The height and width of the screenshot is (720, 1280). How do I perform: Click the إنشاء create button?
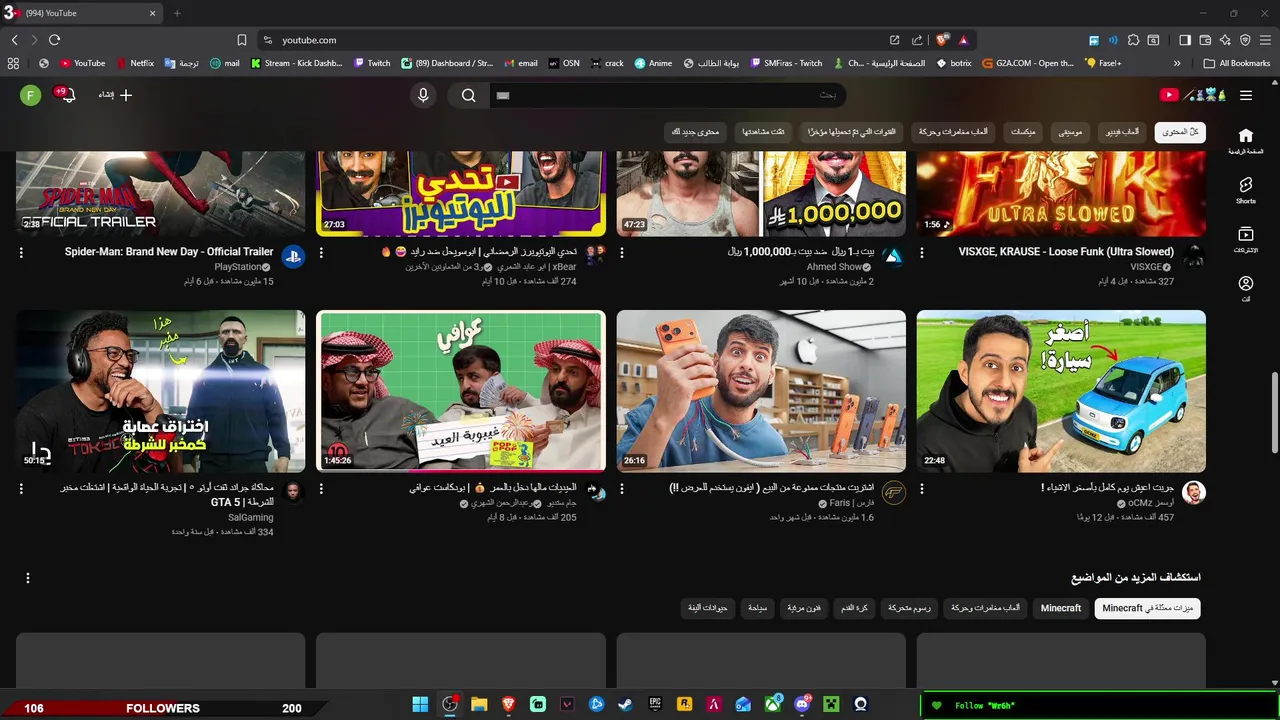click(x=114, y=95)
